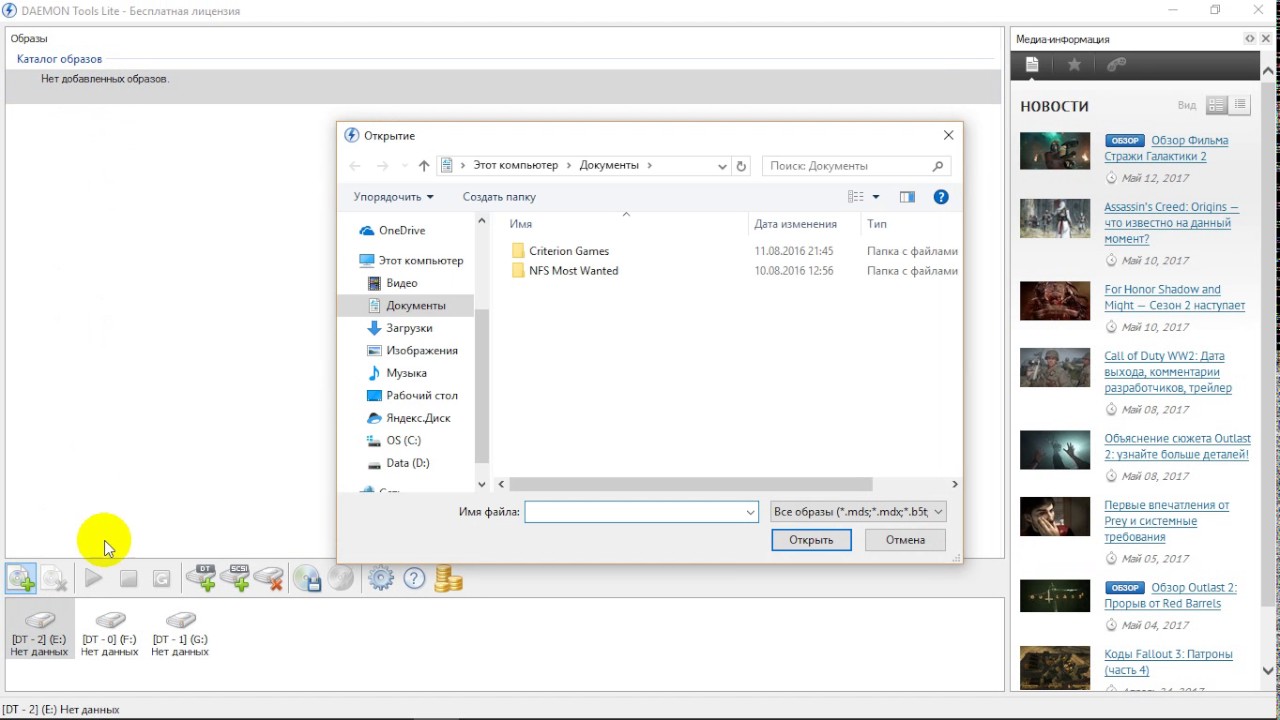
Task: Click the Add Image toolbar icon
Action: [21, 578]
